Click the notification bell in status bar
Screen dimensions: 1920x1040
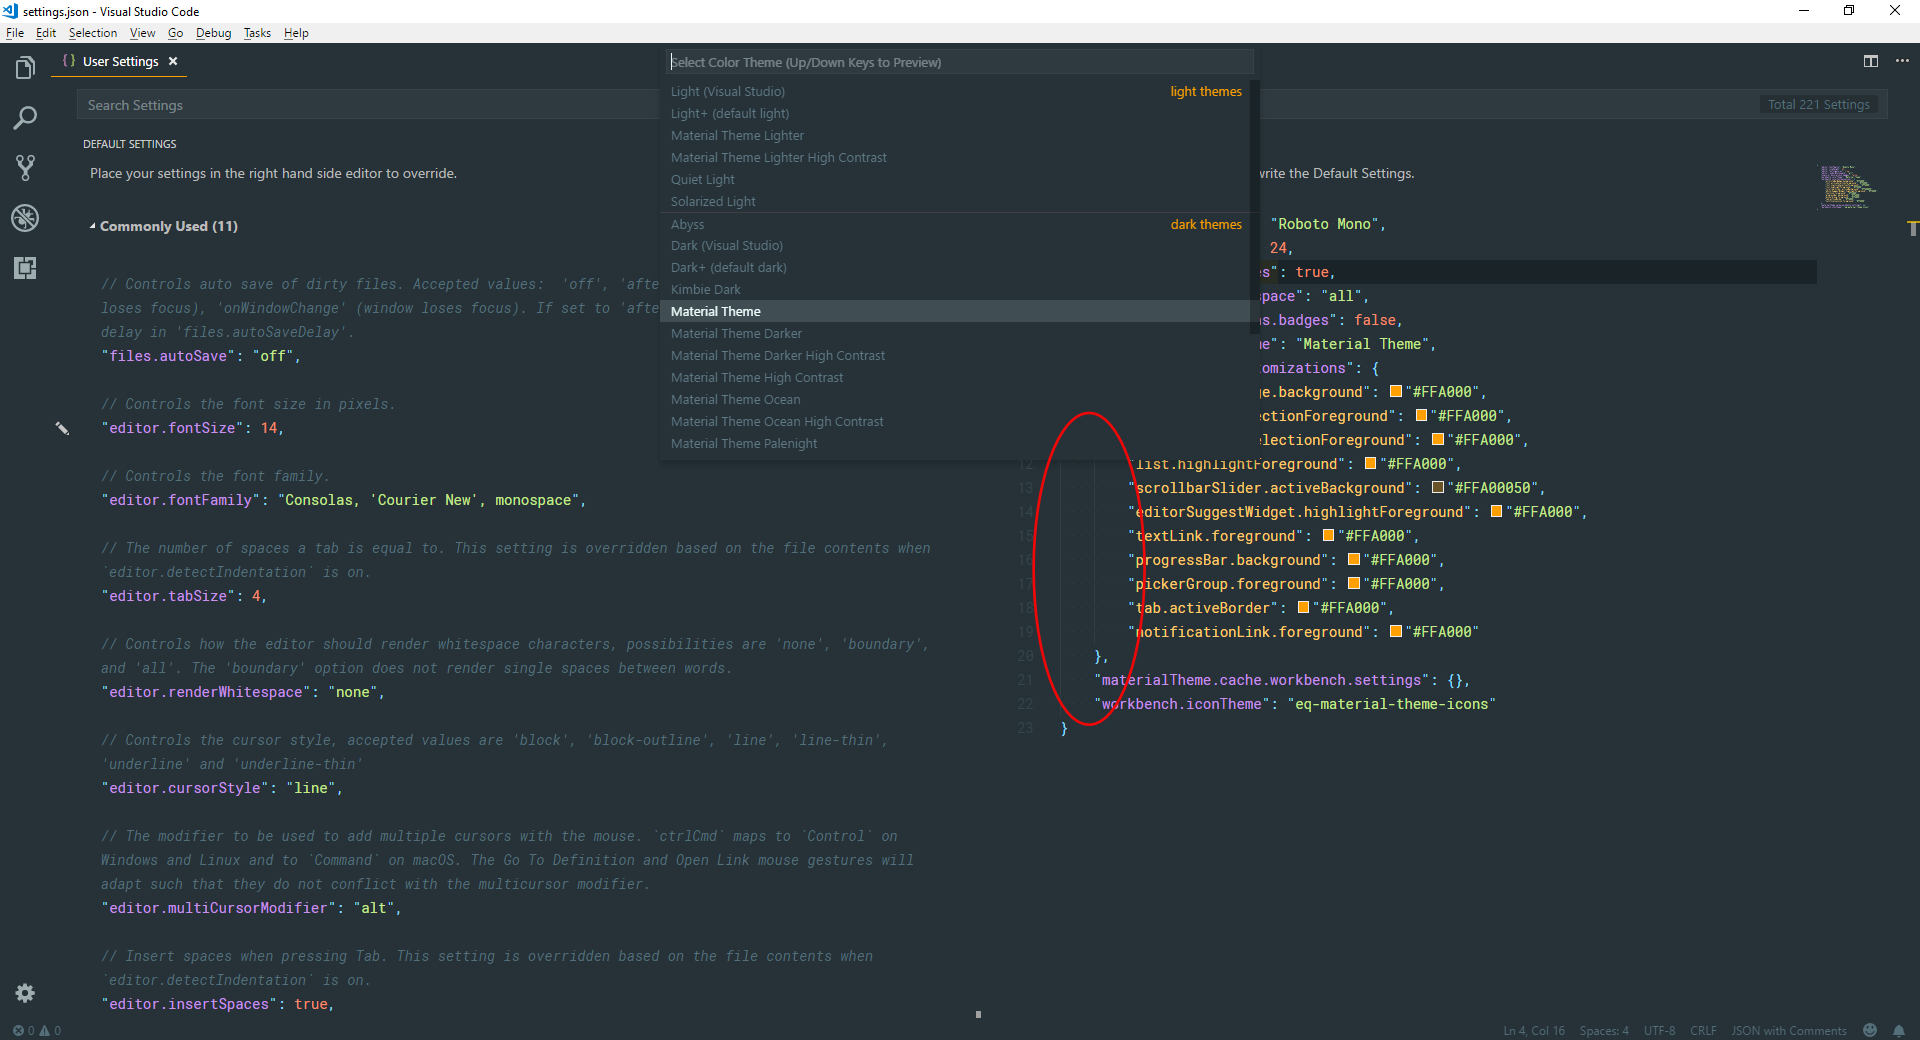[x=1899, y=1031]
